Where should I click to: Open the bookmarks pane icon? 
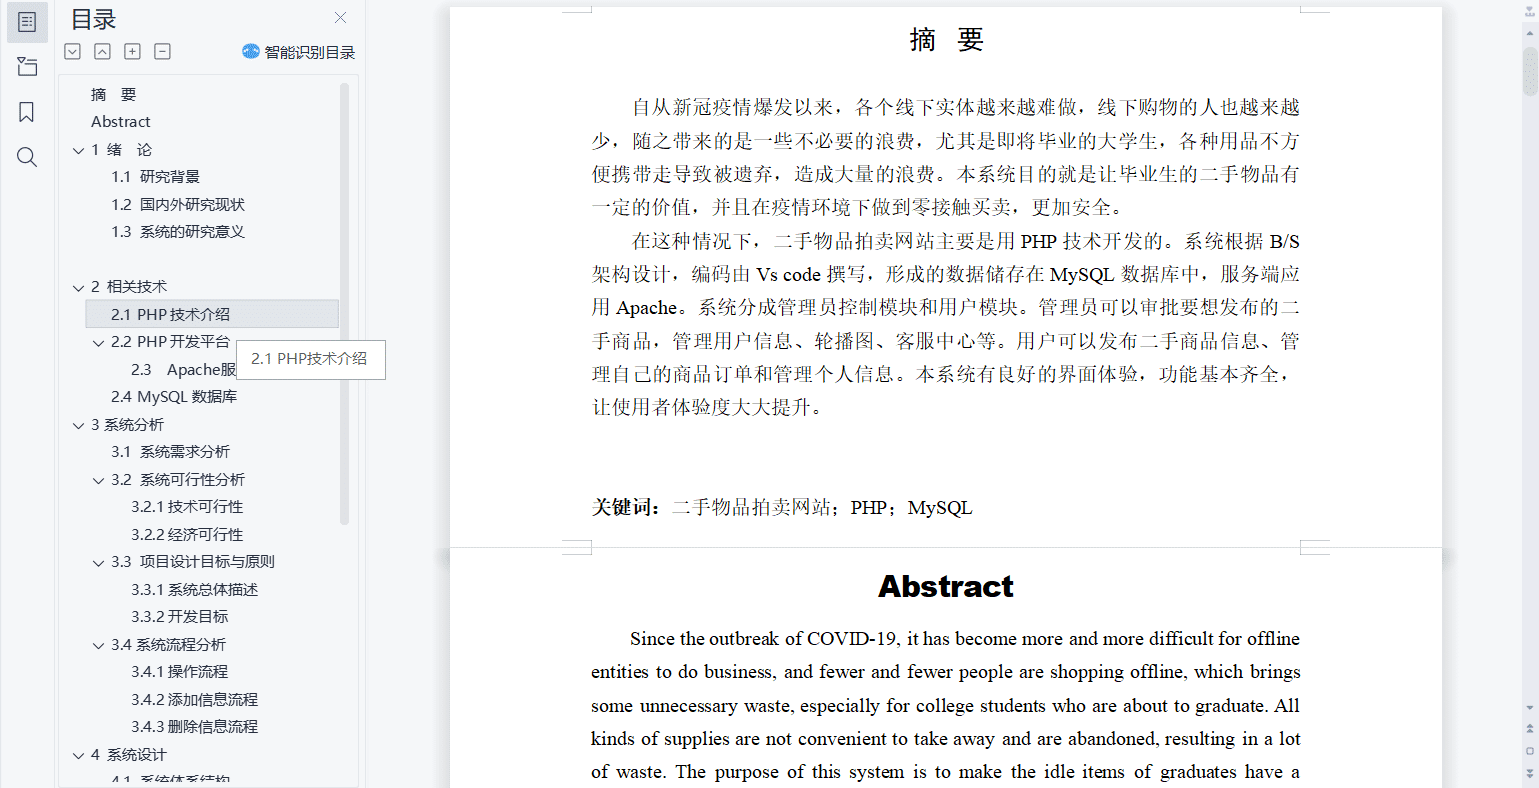tap(27, 112)
